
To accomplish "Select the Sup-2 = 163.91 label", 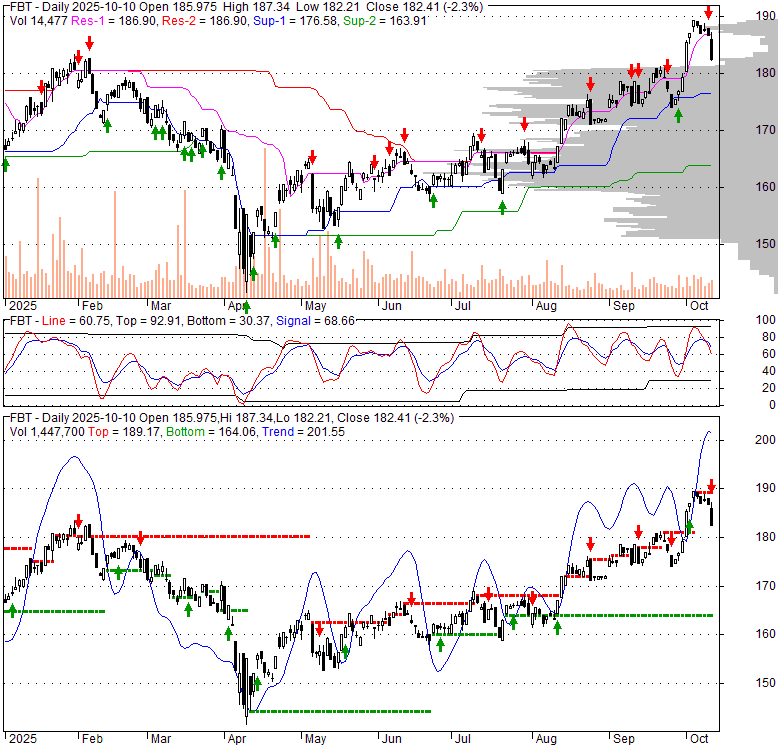I will 385,21.
